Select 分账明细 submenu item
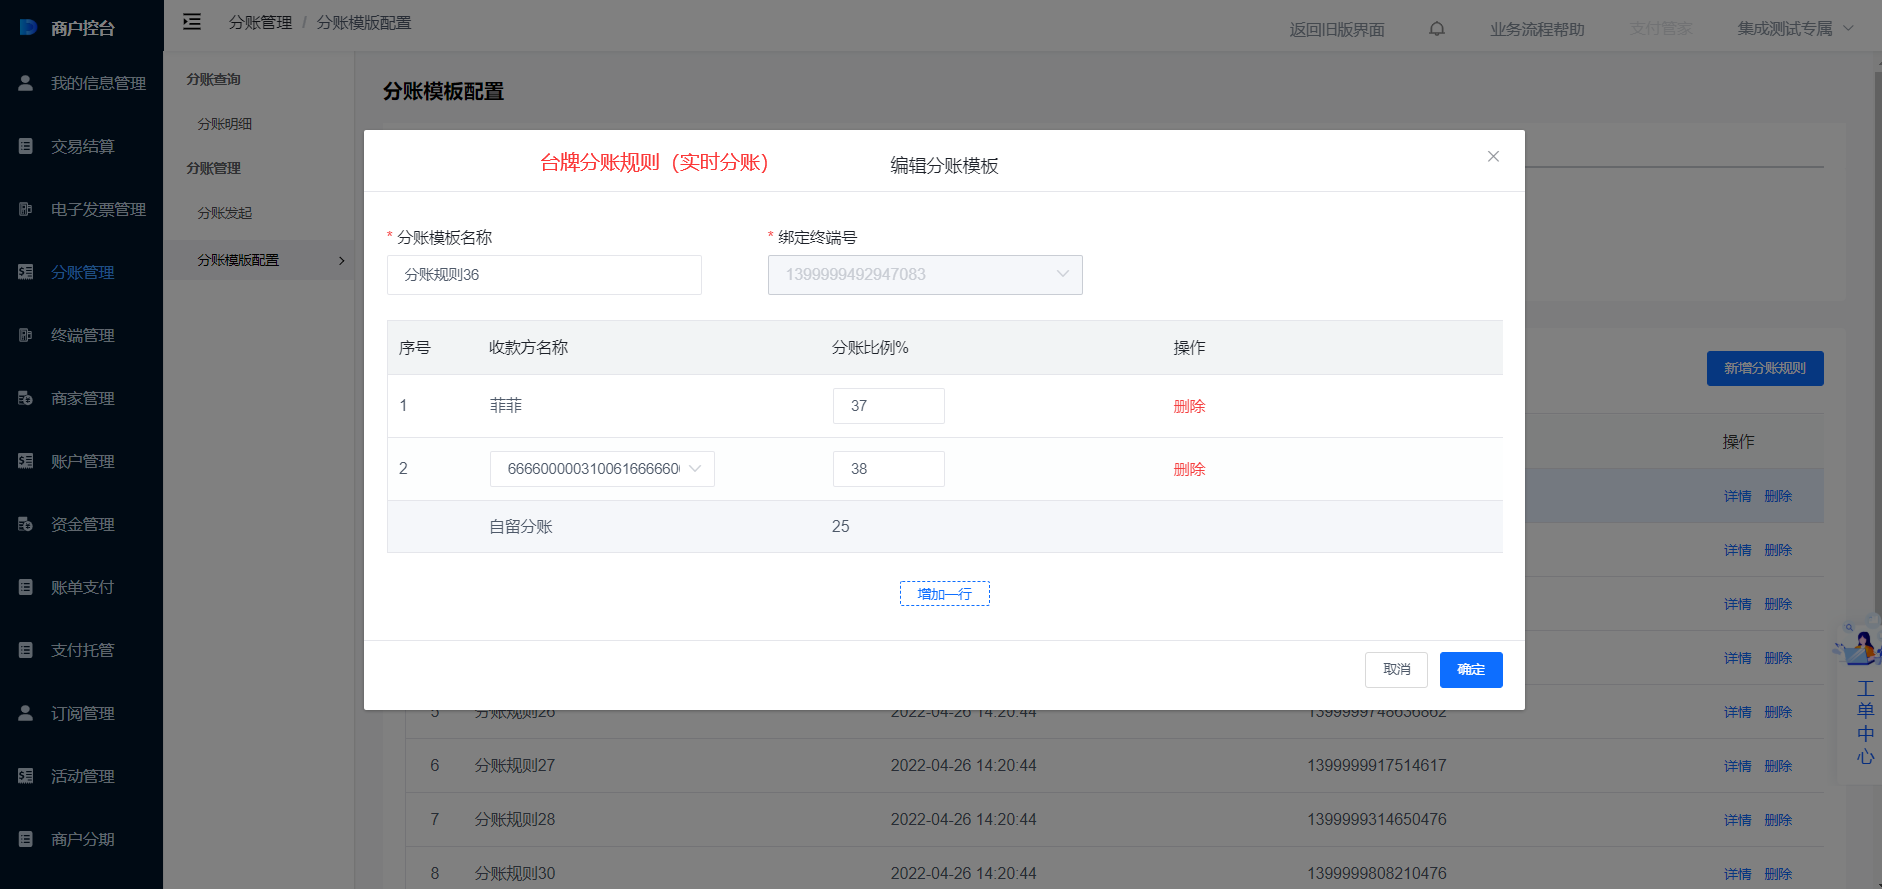The width and height of the screenshot is (1882, 889). click(224, 124)
